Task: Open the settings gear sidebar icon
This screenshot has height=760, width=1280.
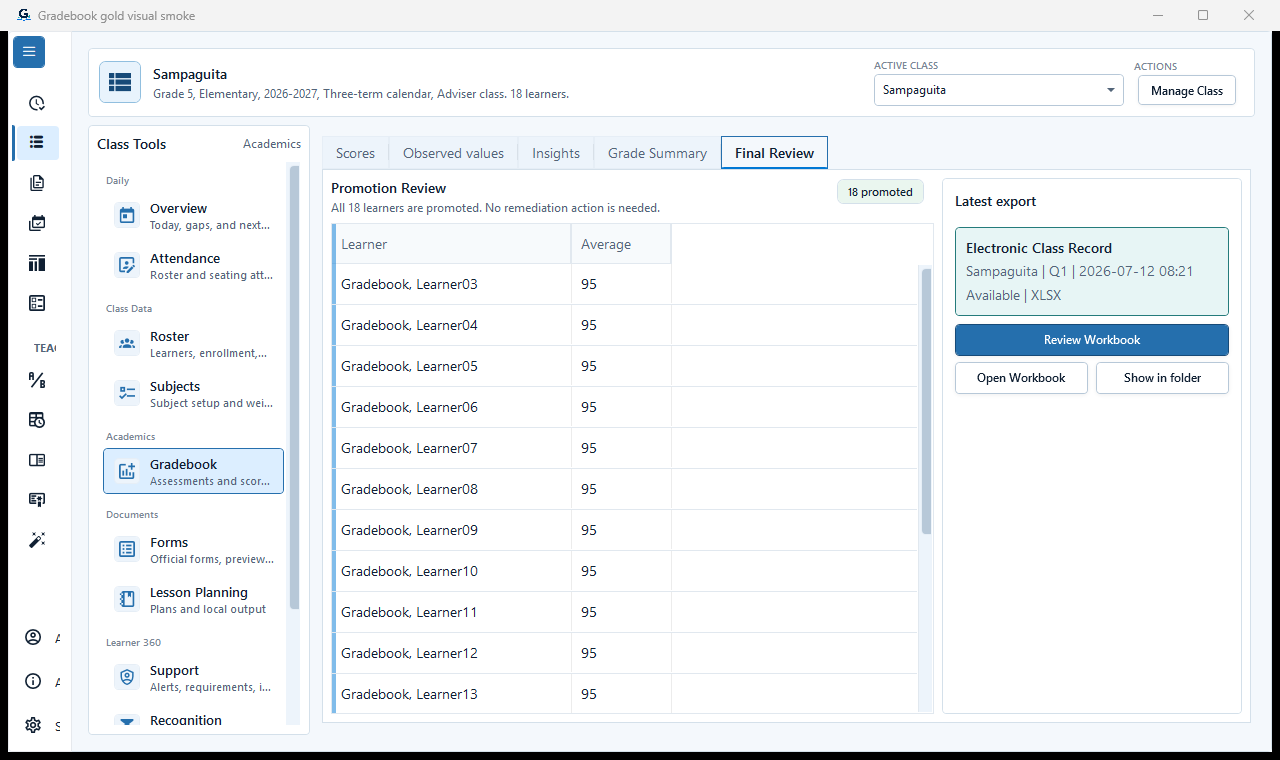Action: click(x=33, y=726)
